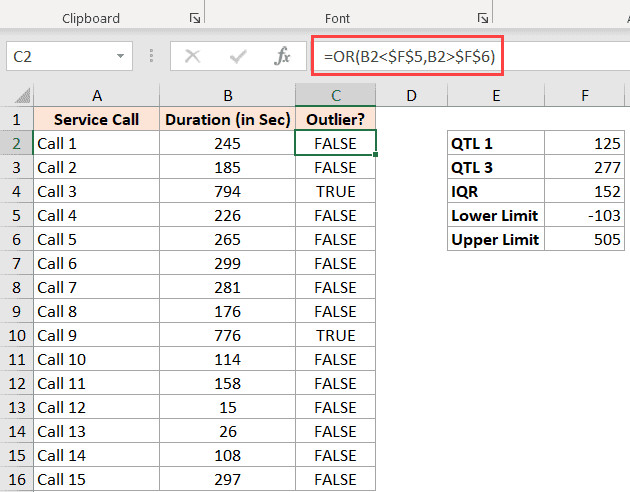Click the Enter checkmark icon in formula bar
Screen dimensions: 630x492
[238, 57]
